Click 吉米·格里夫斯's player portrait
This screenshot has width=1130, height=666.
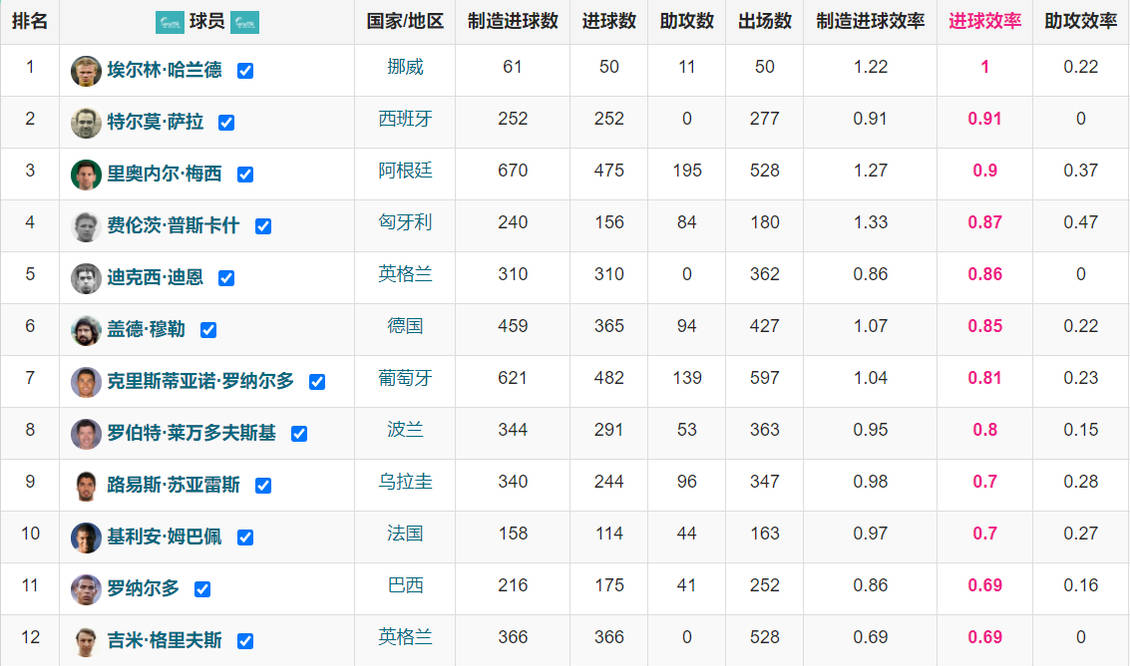point(86,641)
